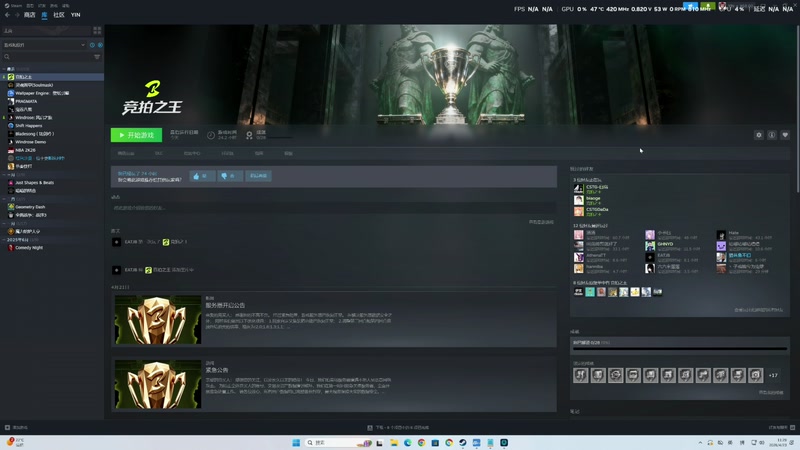Collapse the collection group above Just Shapes & Beats
800x450 pixels.
(4, 174)
